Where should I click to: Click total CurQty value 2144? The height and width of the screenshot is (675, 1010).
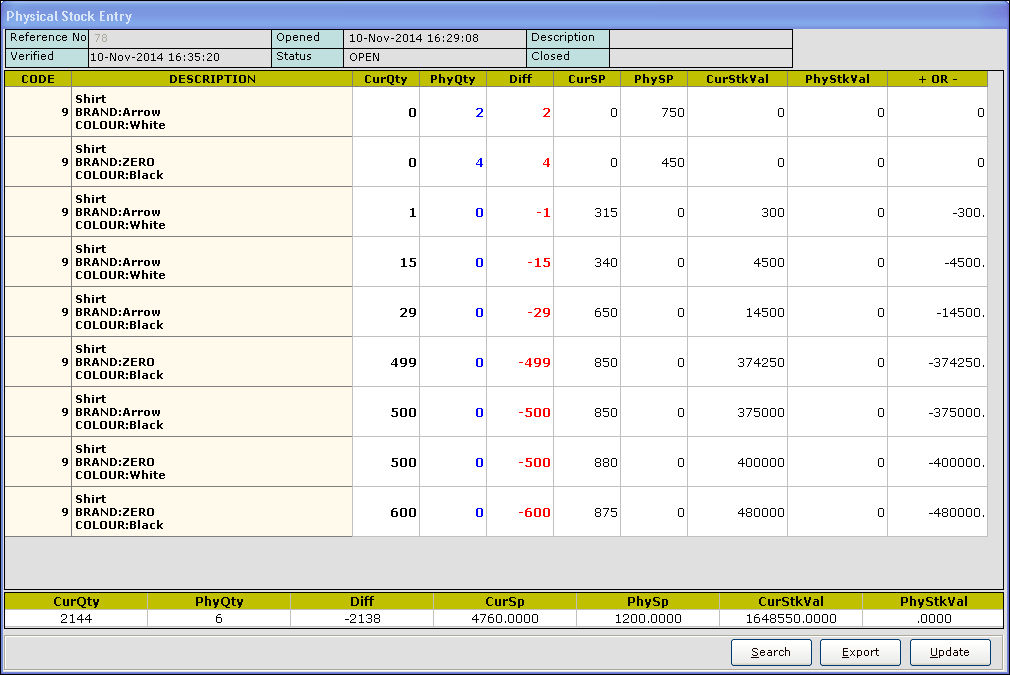[x=76, y=619]
